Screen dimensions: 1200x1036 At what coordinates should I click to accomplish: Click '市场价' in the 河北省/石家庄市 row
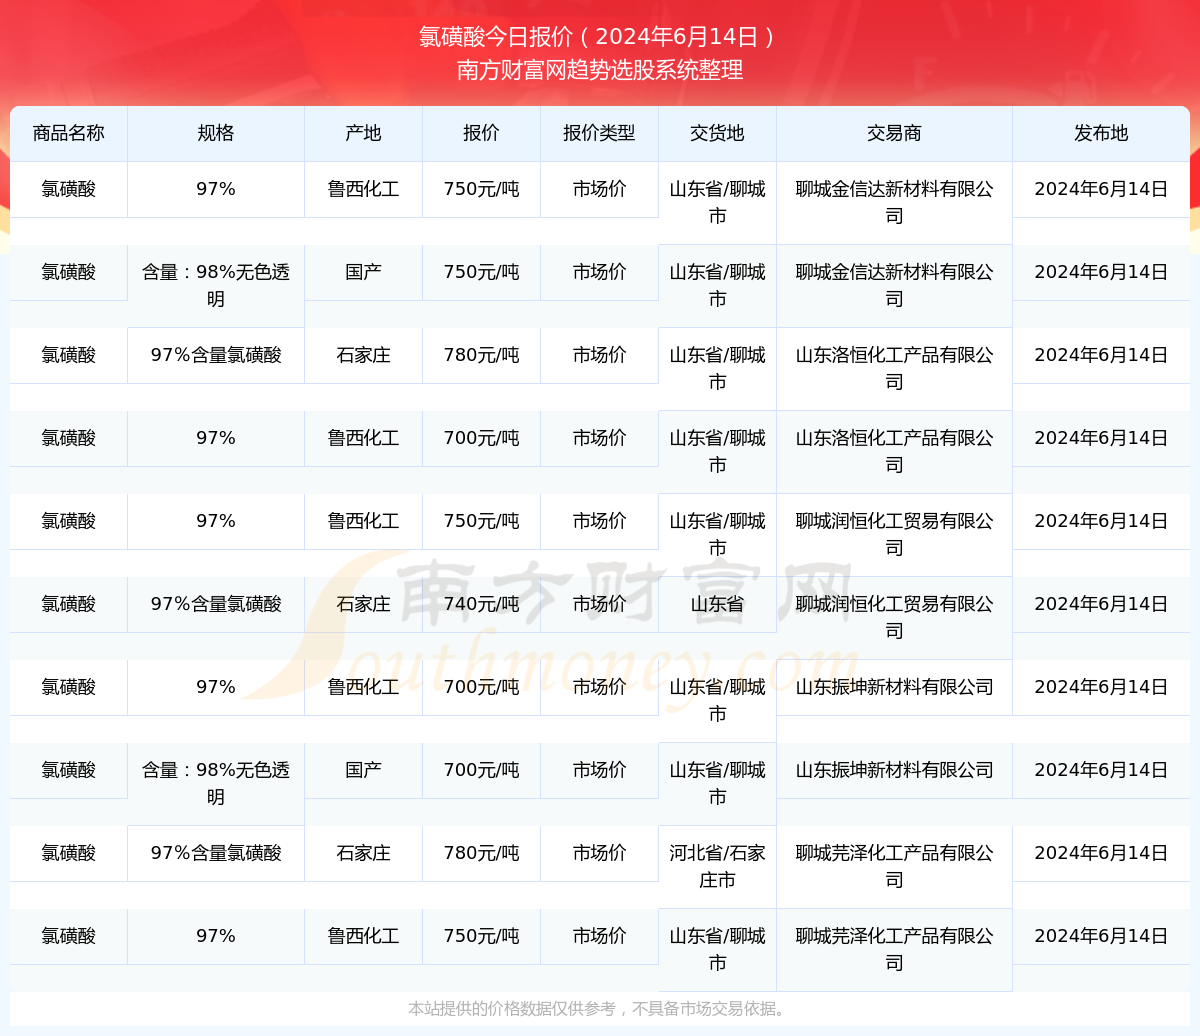599,853
